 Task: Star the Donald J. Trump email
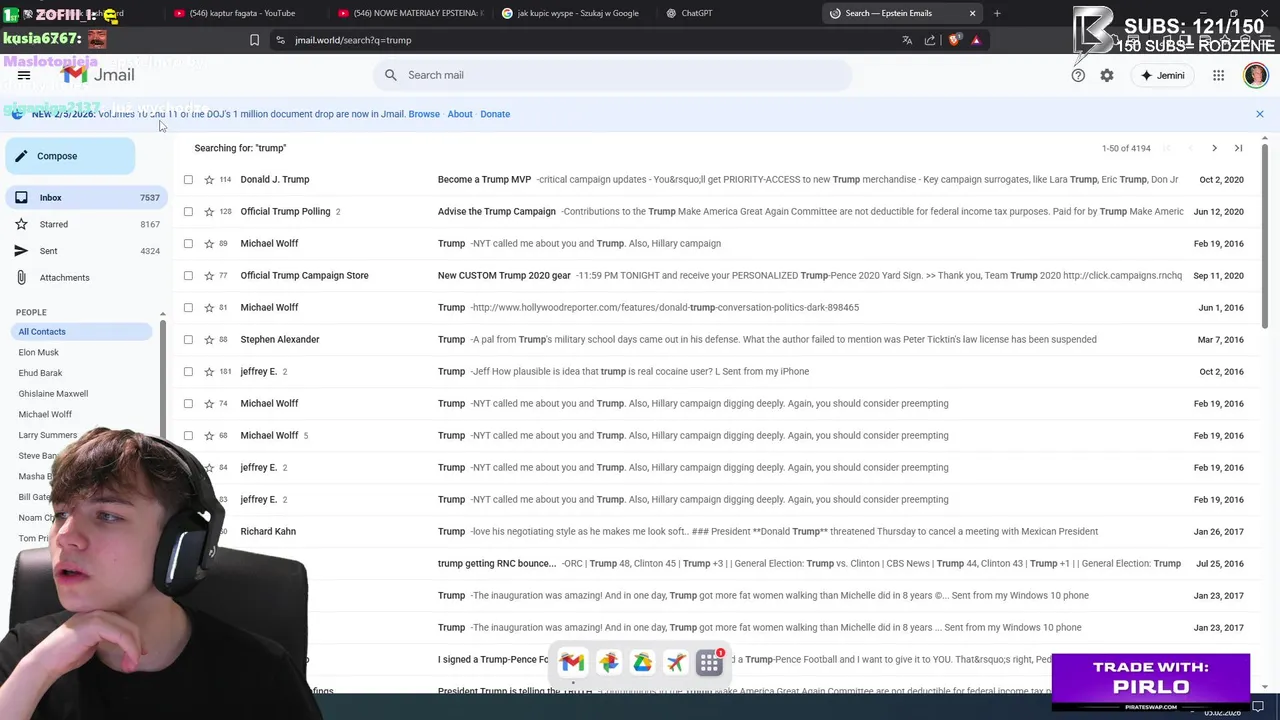209,180
